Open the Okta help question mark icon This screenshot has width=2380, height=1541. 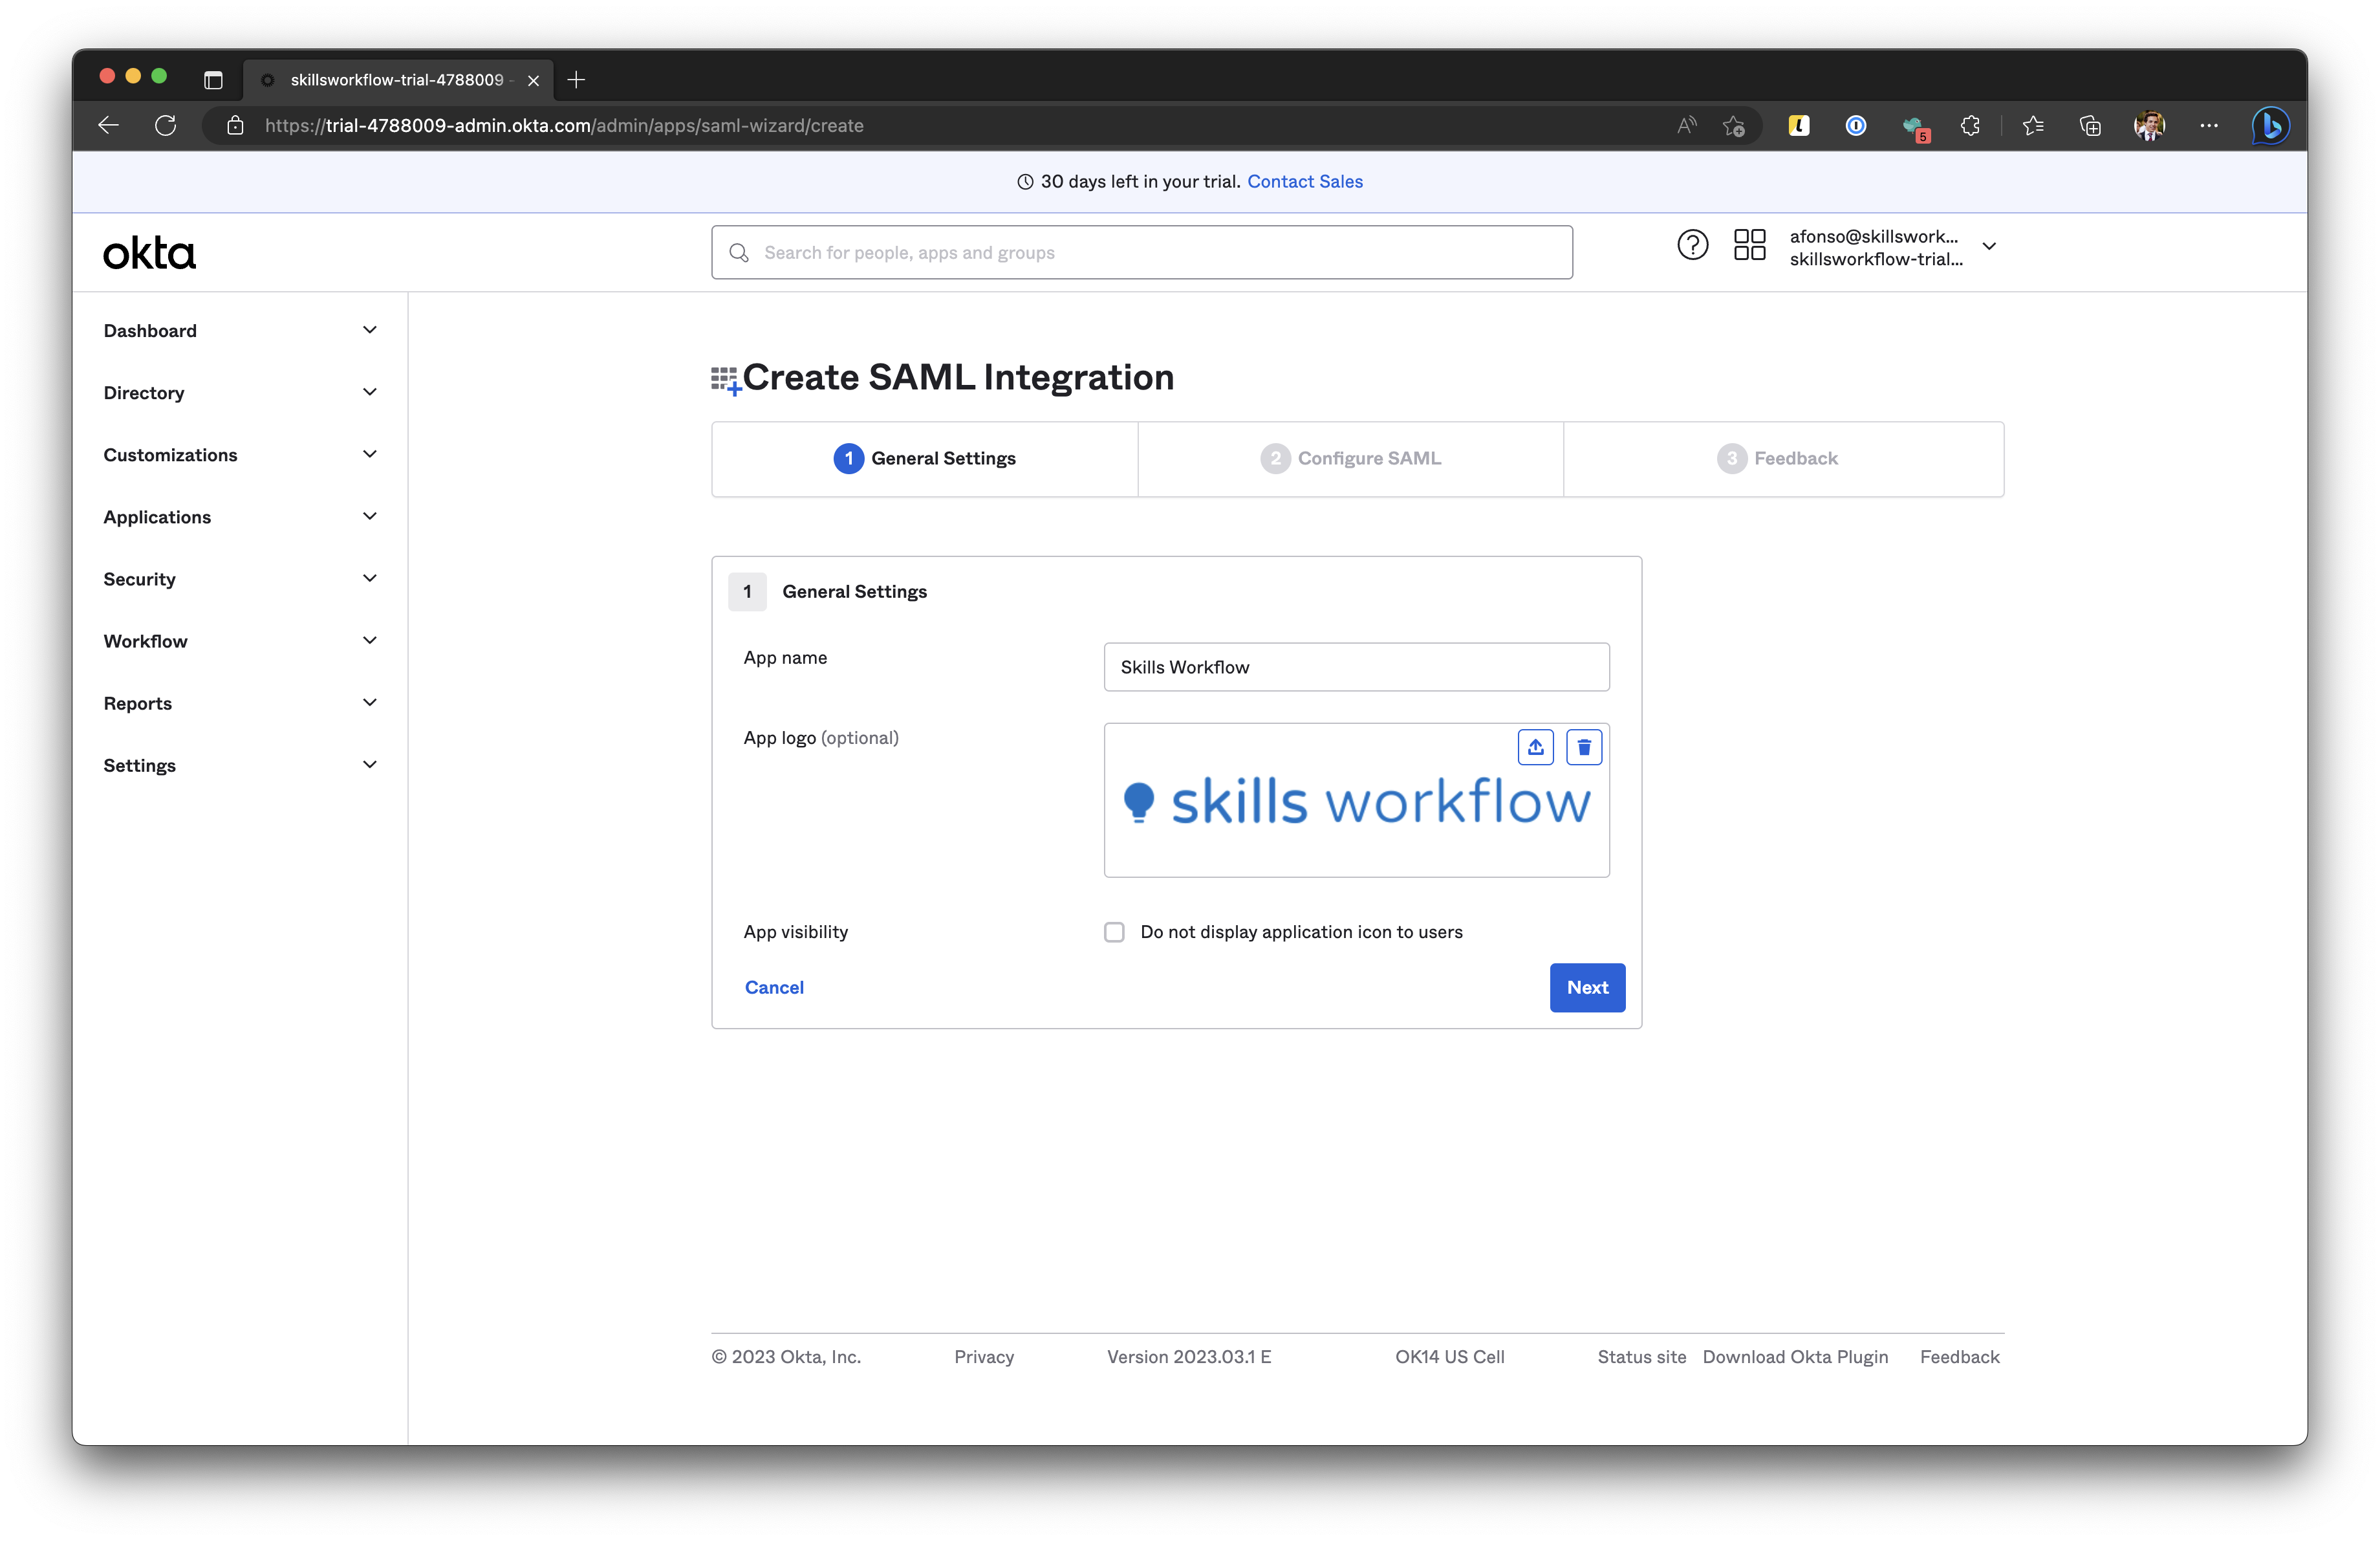coord(1692,245)
